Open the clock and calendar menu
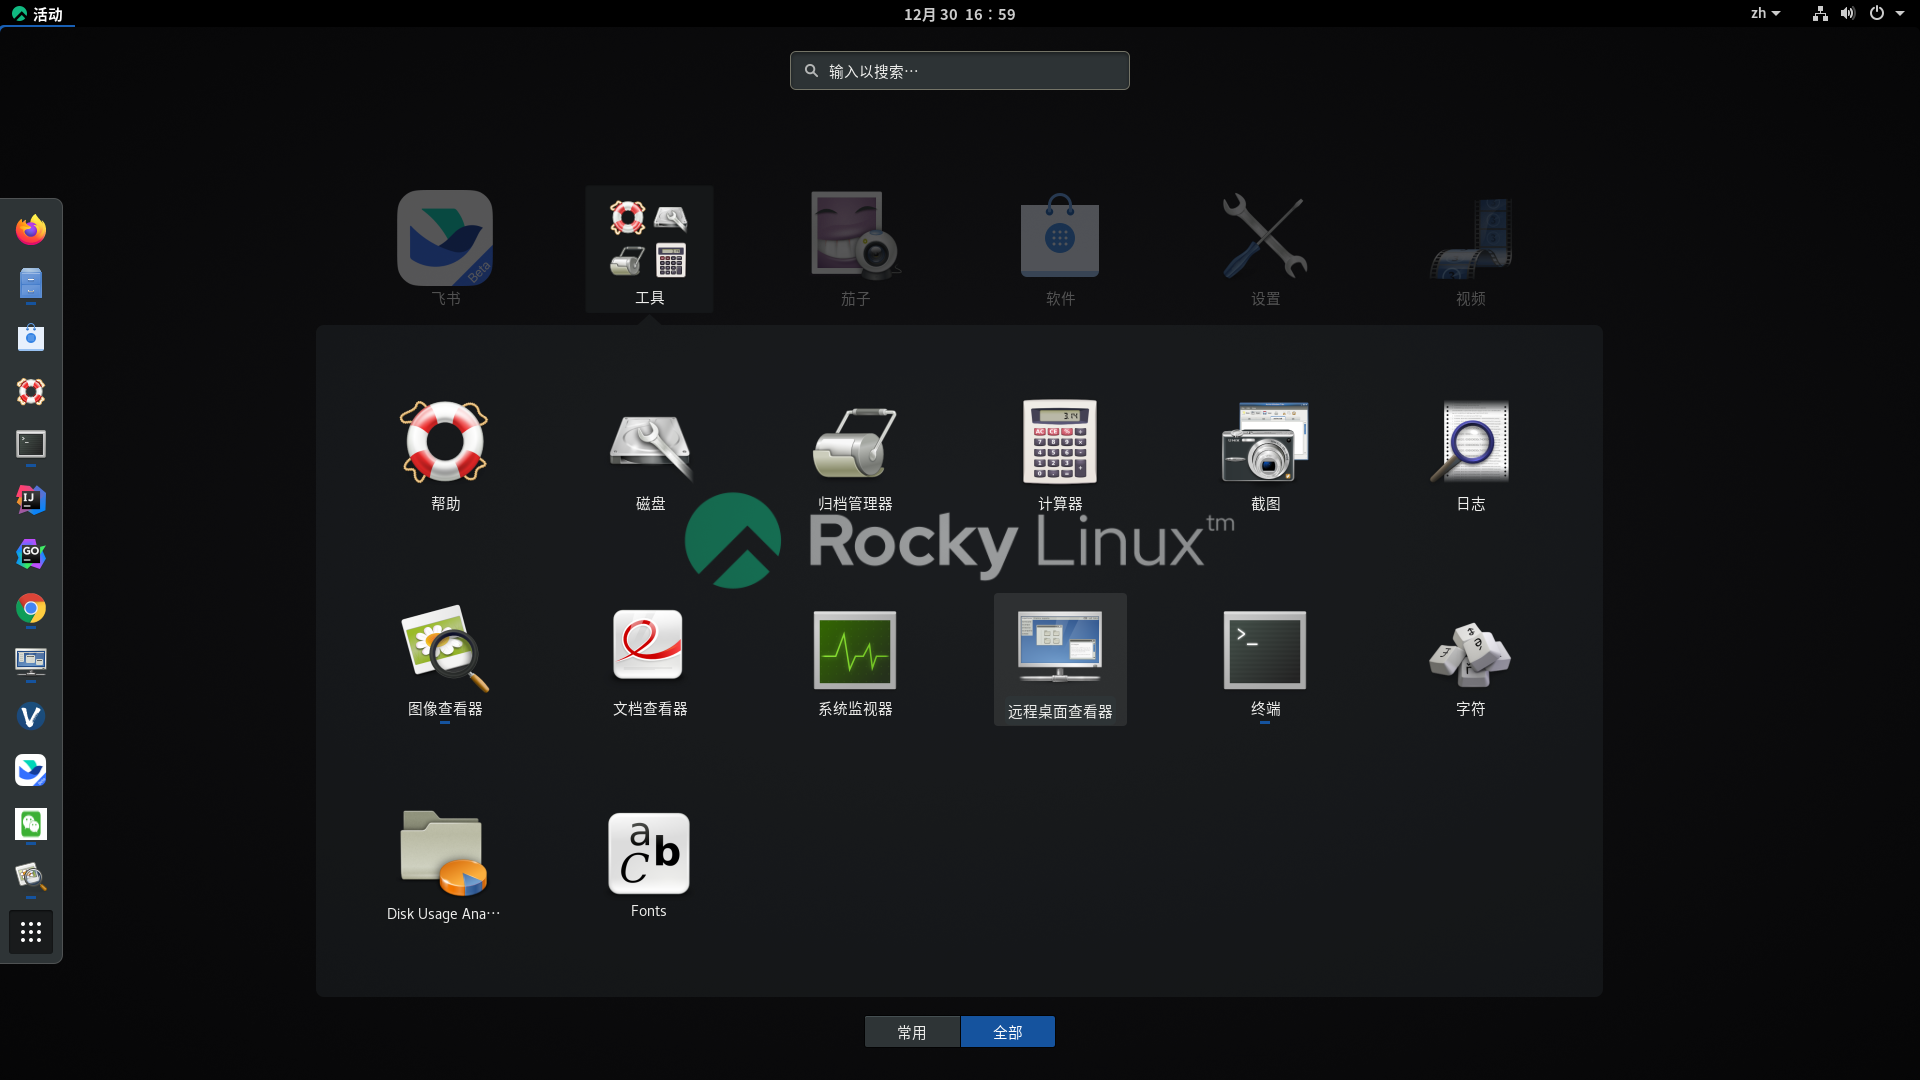 960,14
